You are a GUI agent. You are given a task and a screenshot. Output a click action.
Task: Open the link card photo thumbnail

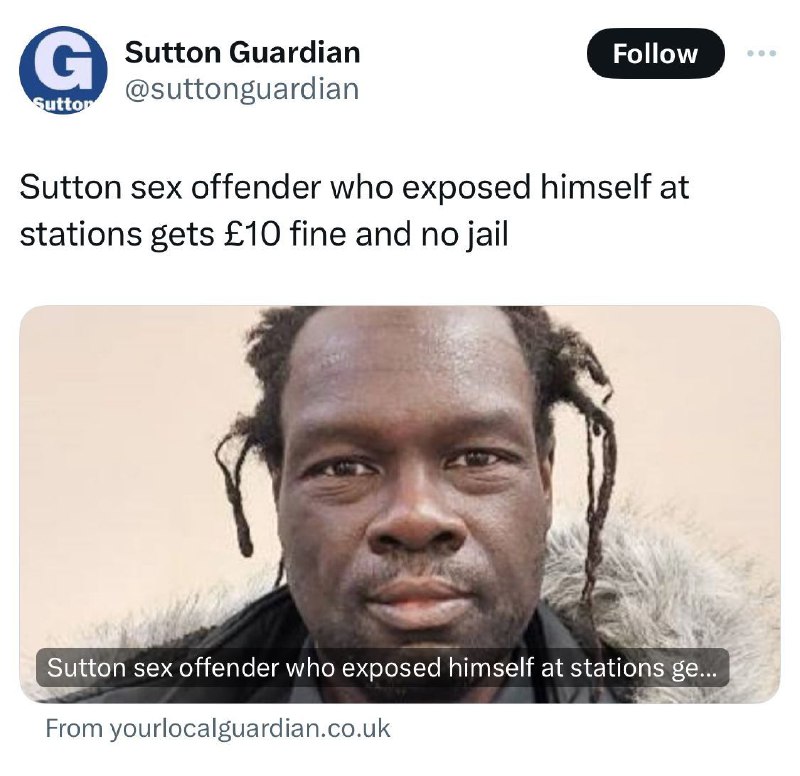tap(399, 504)
